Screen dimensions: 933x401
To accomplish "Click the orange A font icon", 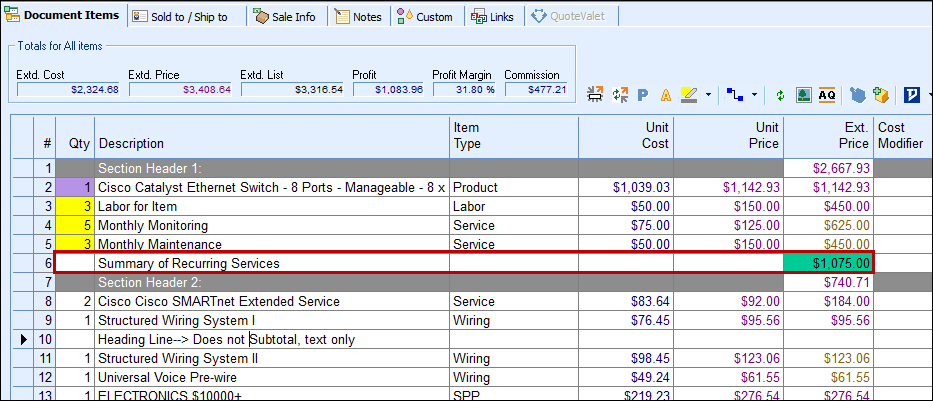I will (665, 95).
